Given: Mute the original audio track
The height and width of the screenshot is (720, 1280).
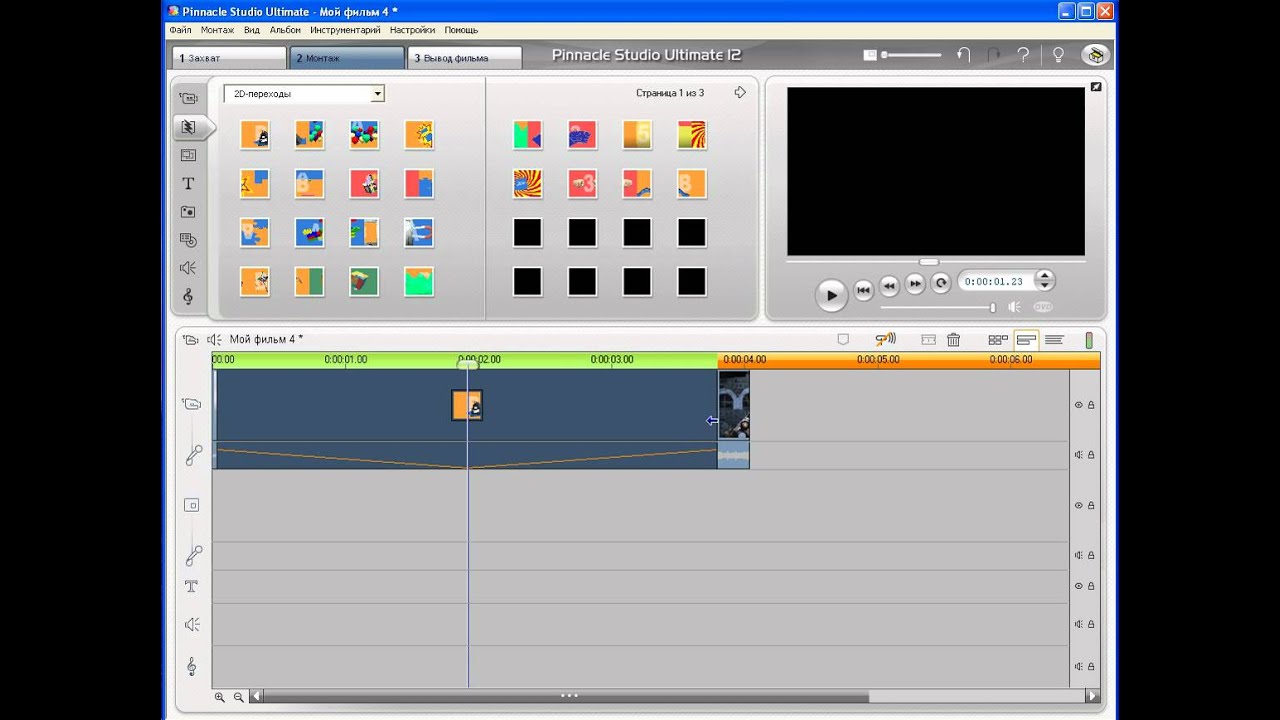Looking at the screenshot, I should (1079, 455).
